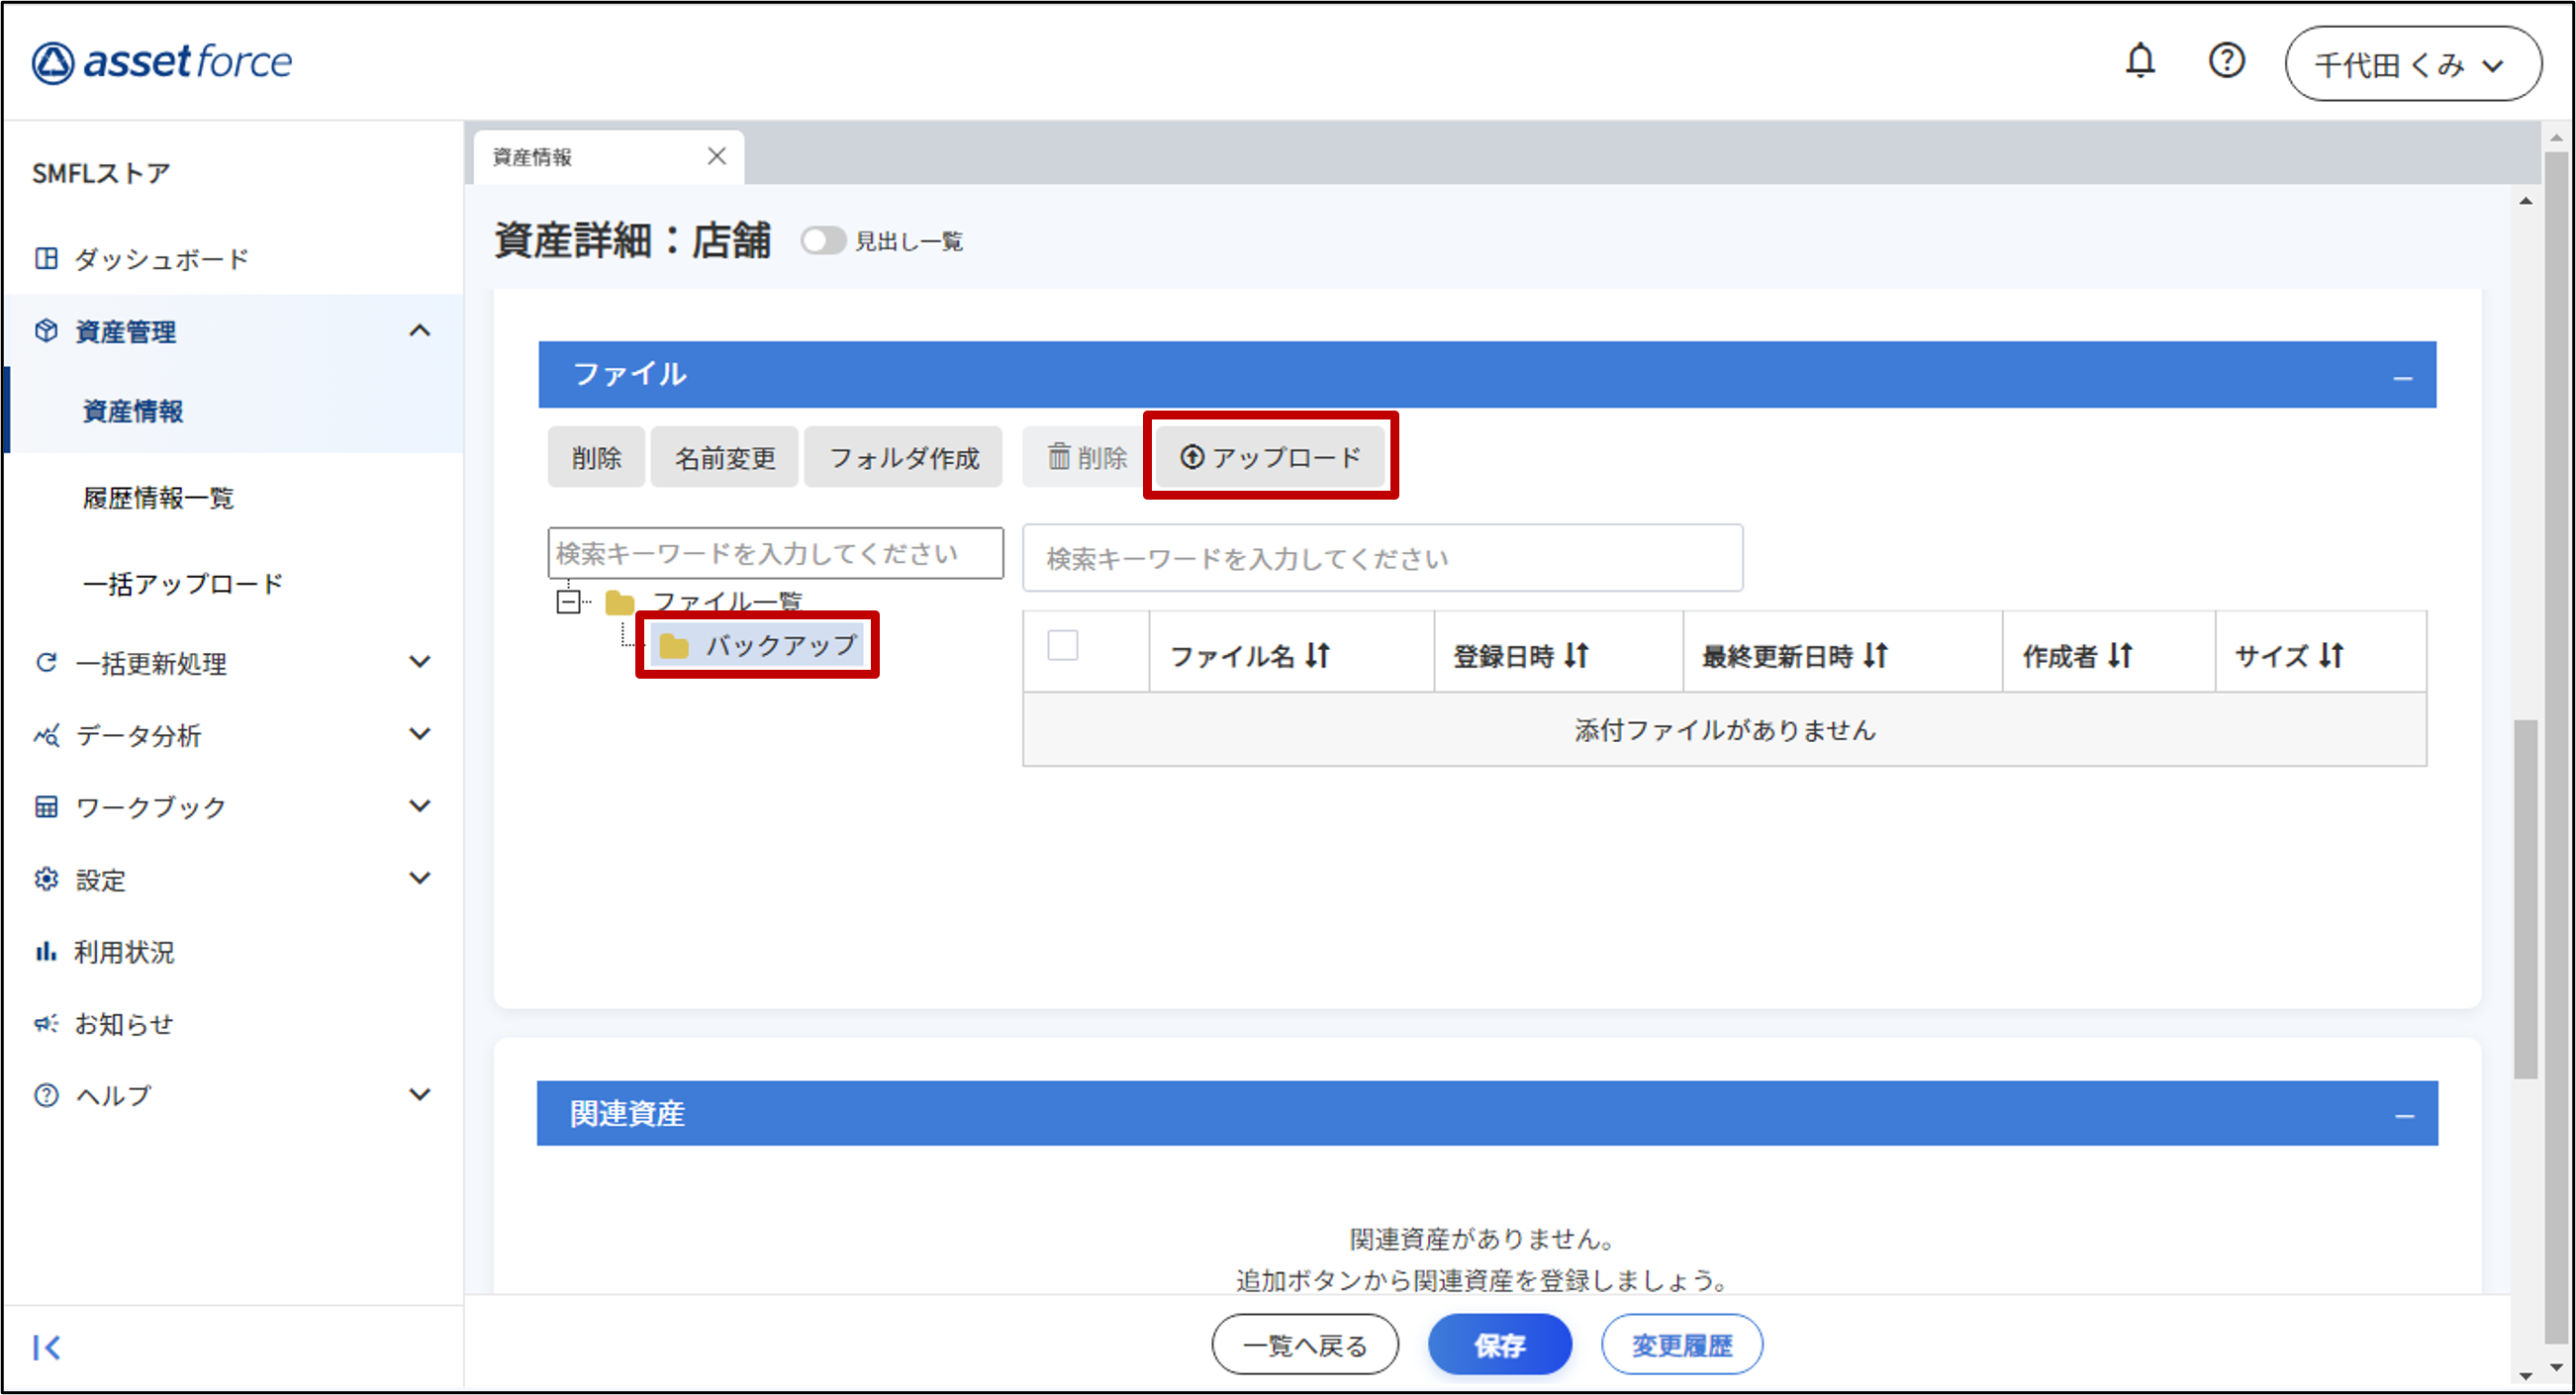Click the help question mark icon in header

(x=2226, y=62)
